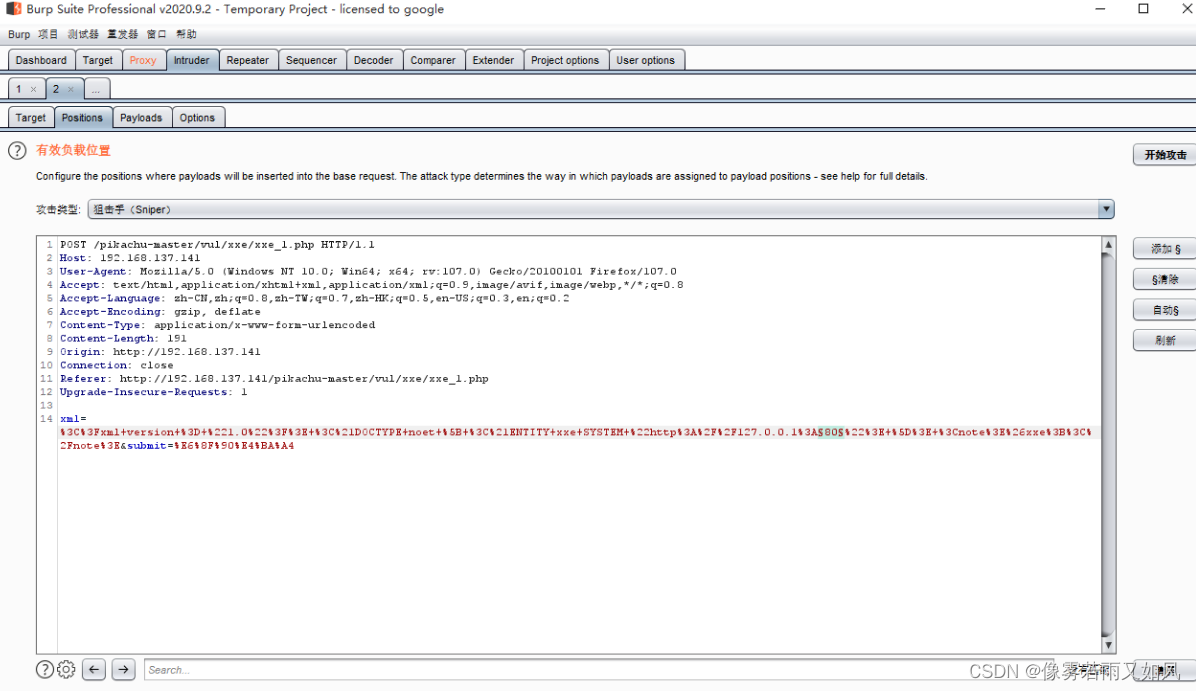1196x691 pixels.
Task: Click the submit parameter in request body
Action: pos(146,445)
